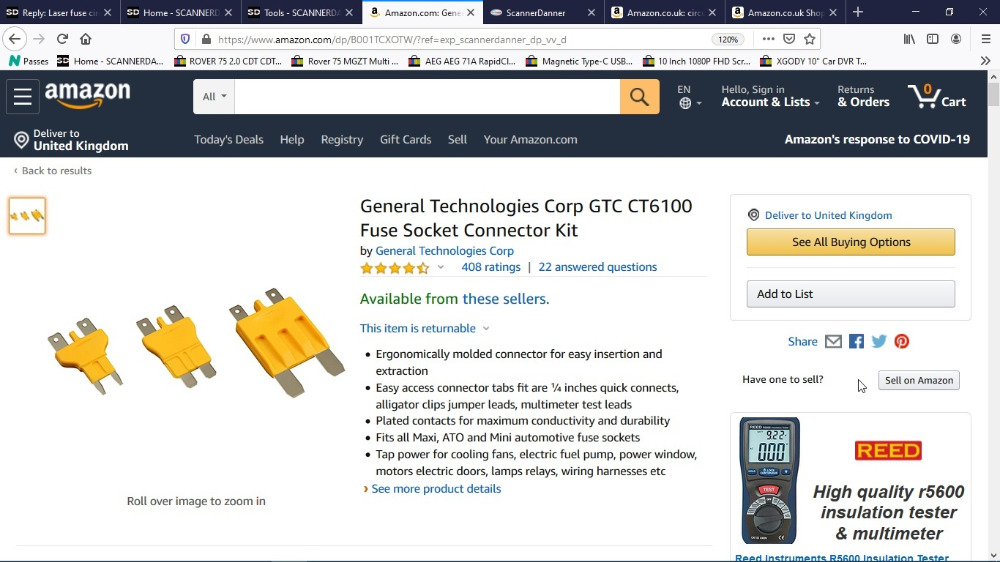Image resolution: width=1000 pixels, height=562 pixels.
Task: Share product via email envelope icon
Action: click(833, 342)
